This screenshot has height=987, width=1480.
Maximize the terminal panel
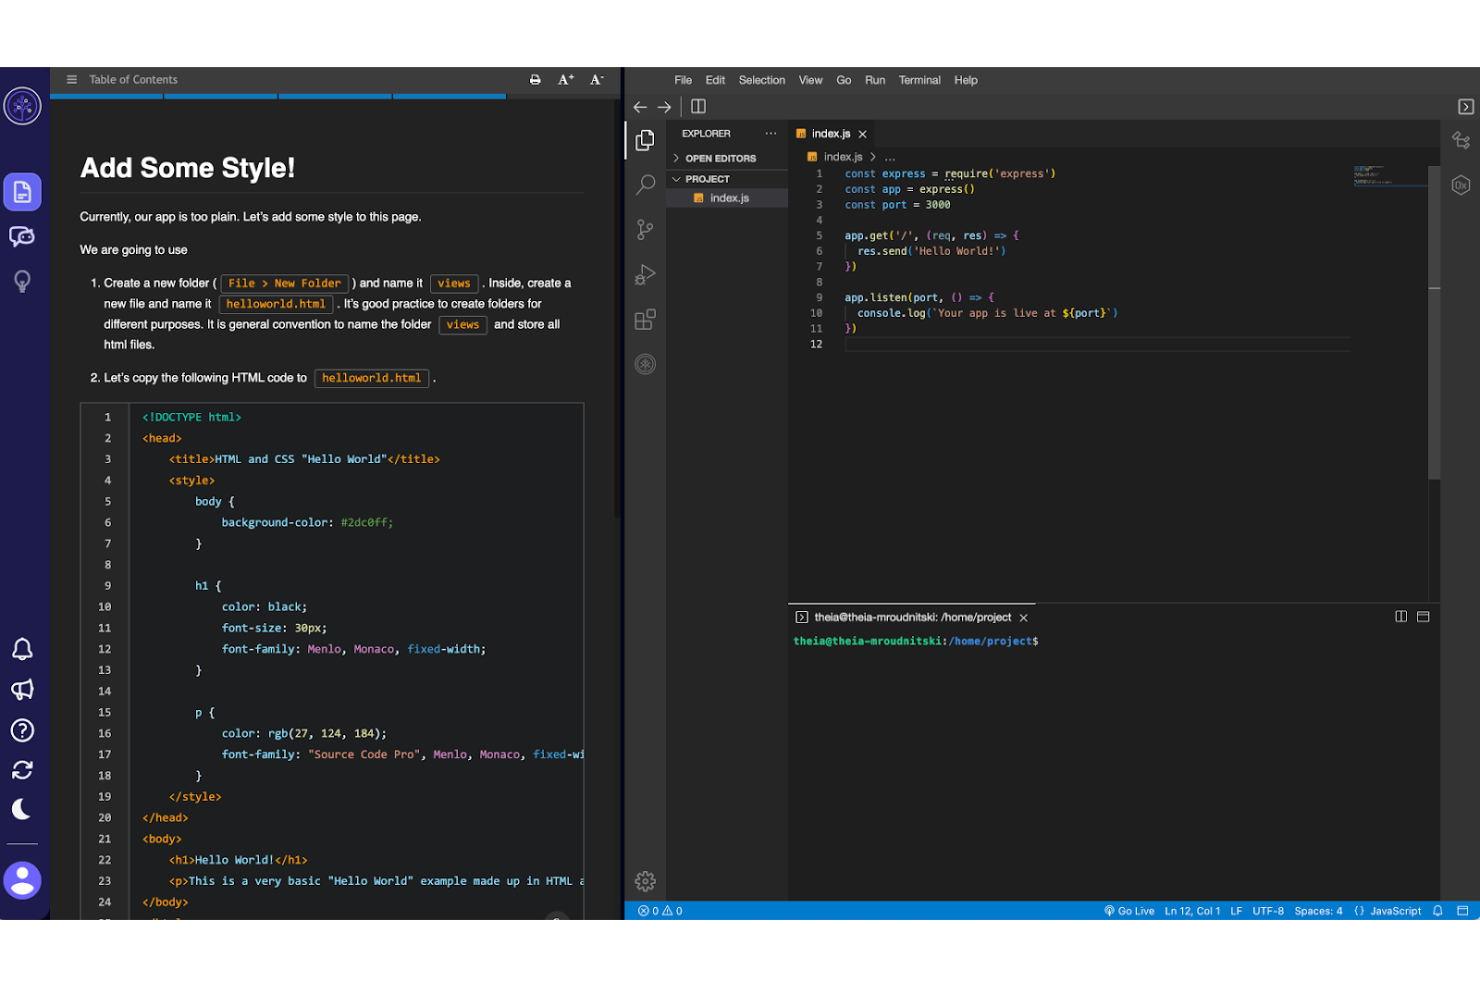coord(1422,616)
